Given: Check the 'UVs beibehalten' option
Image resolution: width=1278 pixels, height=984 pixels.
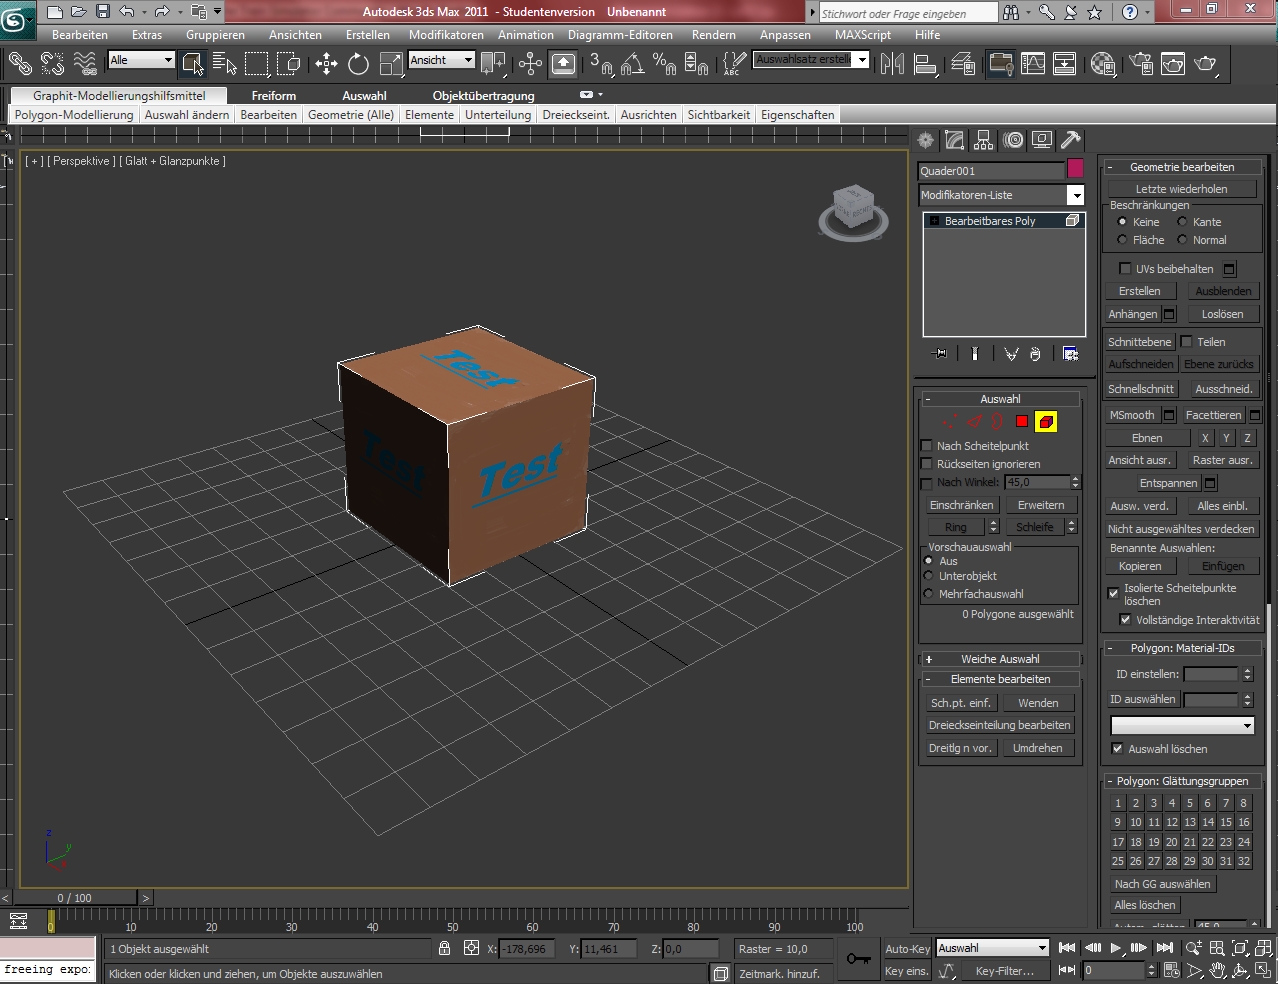Looking at the screenshot, I should (1125, 269).
